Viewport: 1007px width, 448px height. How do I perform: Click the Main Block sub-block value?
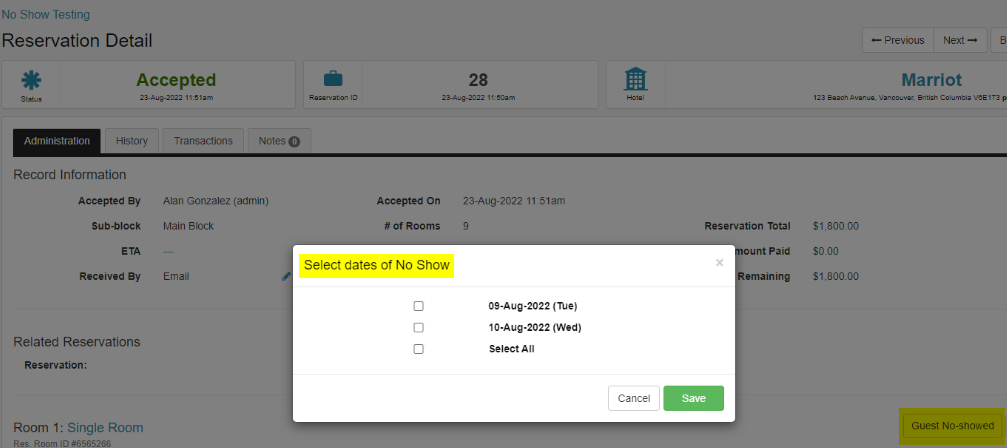point(188,226)
